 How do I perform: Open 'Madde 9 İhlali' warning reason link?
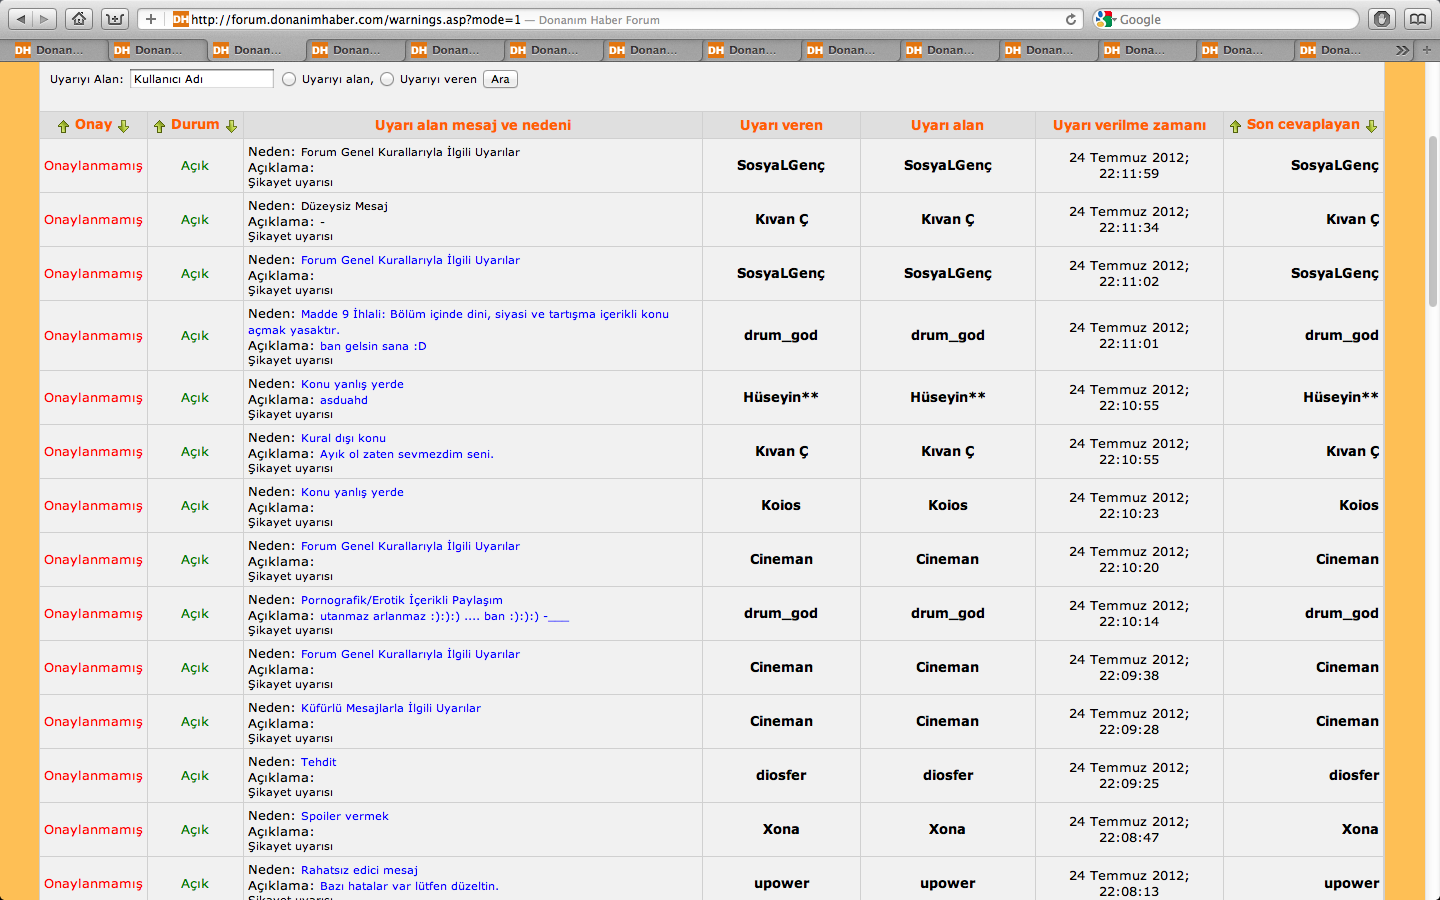458,322
